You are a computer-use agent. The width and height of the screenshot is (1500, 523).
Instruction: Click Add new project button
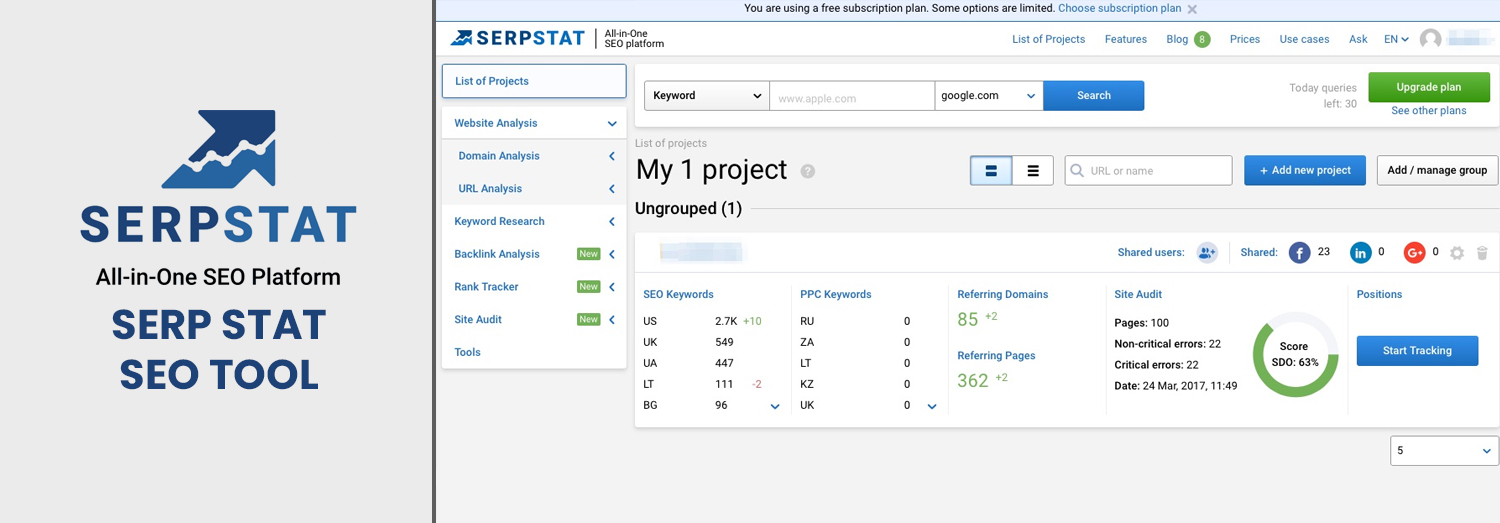coord(1305,170)
